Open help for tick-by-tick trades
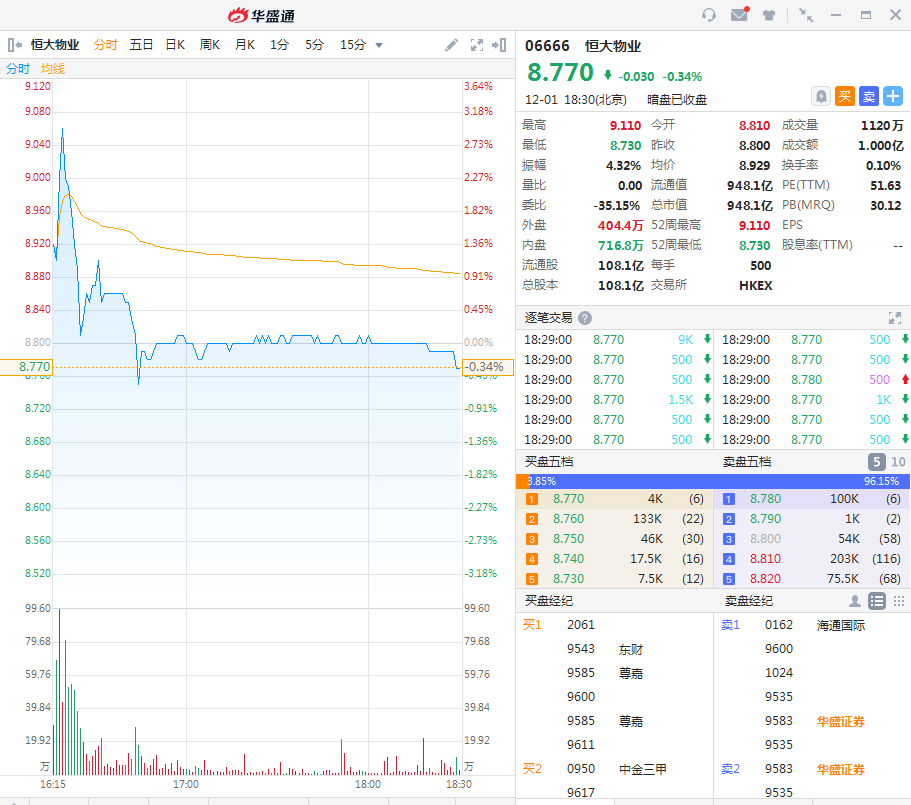Image resolution: width=911 pixels, height=805 pixels. (x=585, y=318)
